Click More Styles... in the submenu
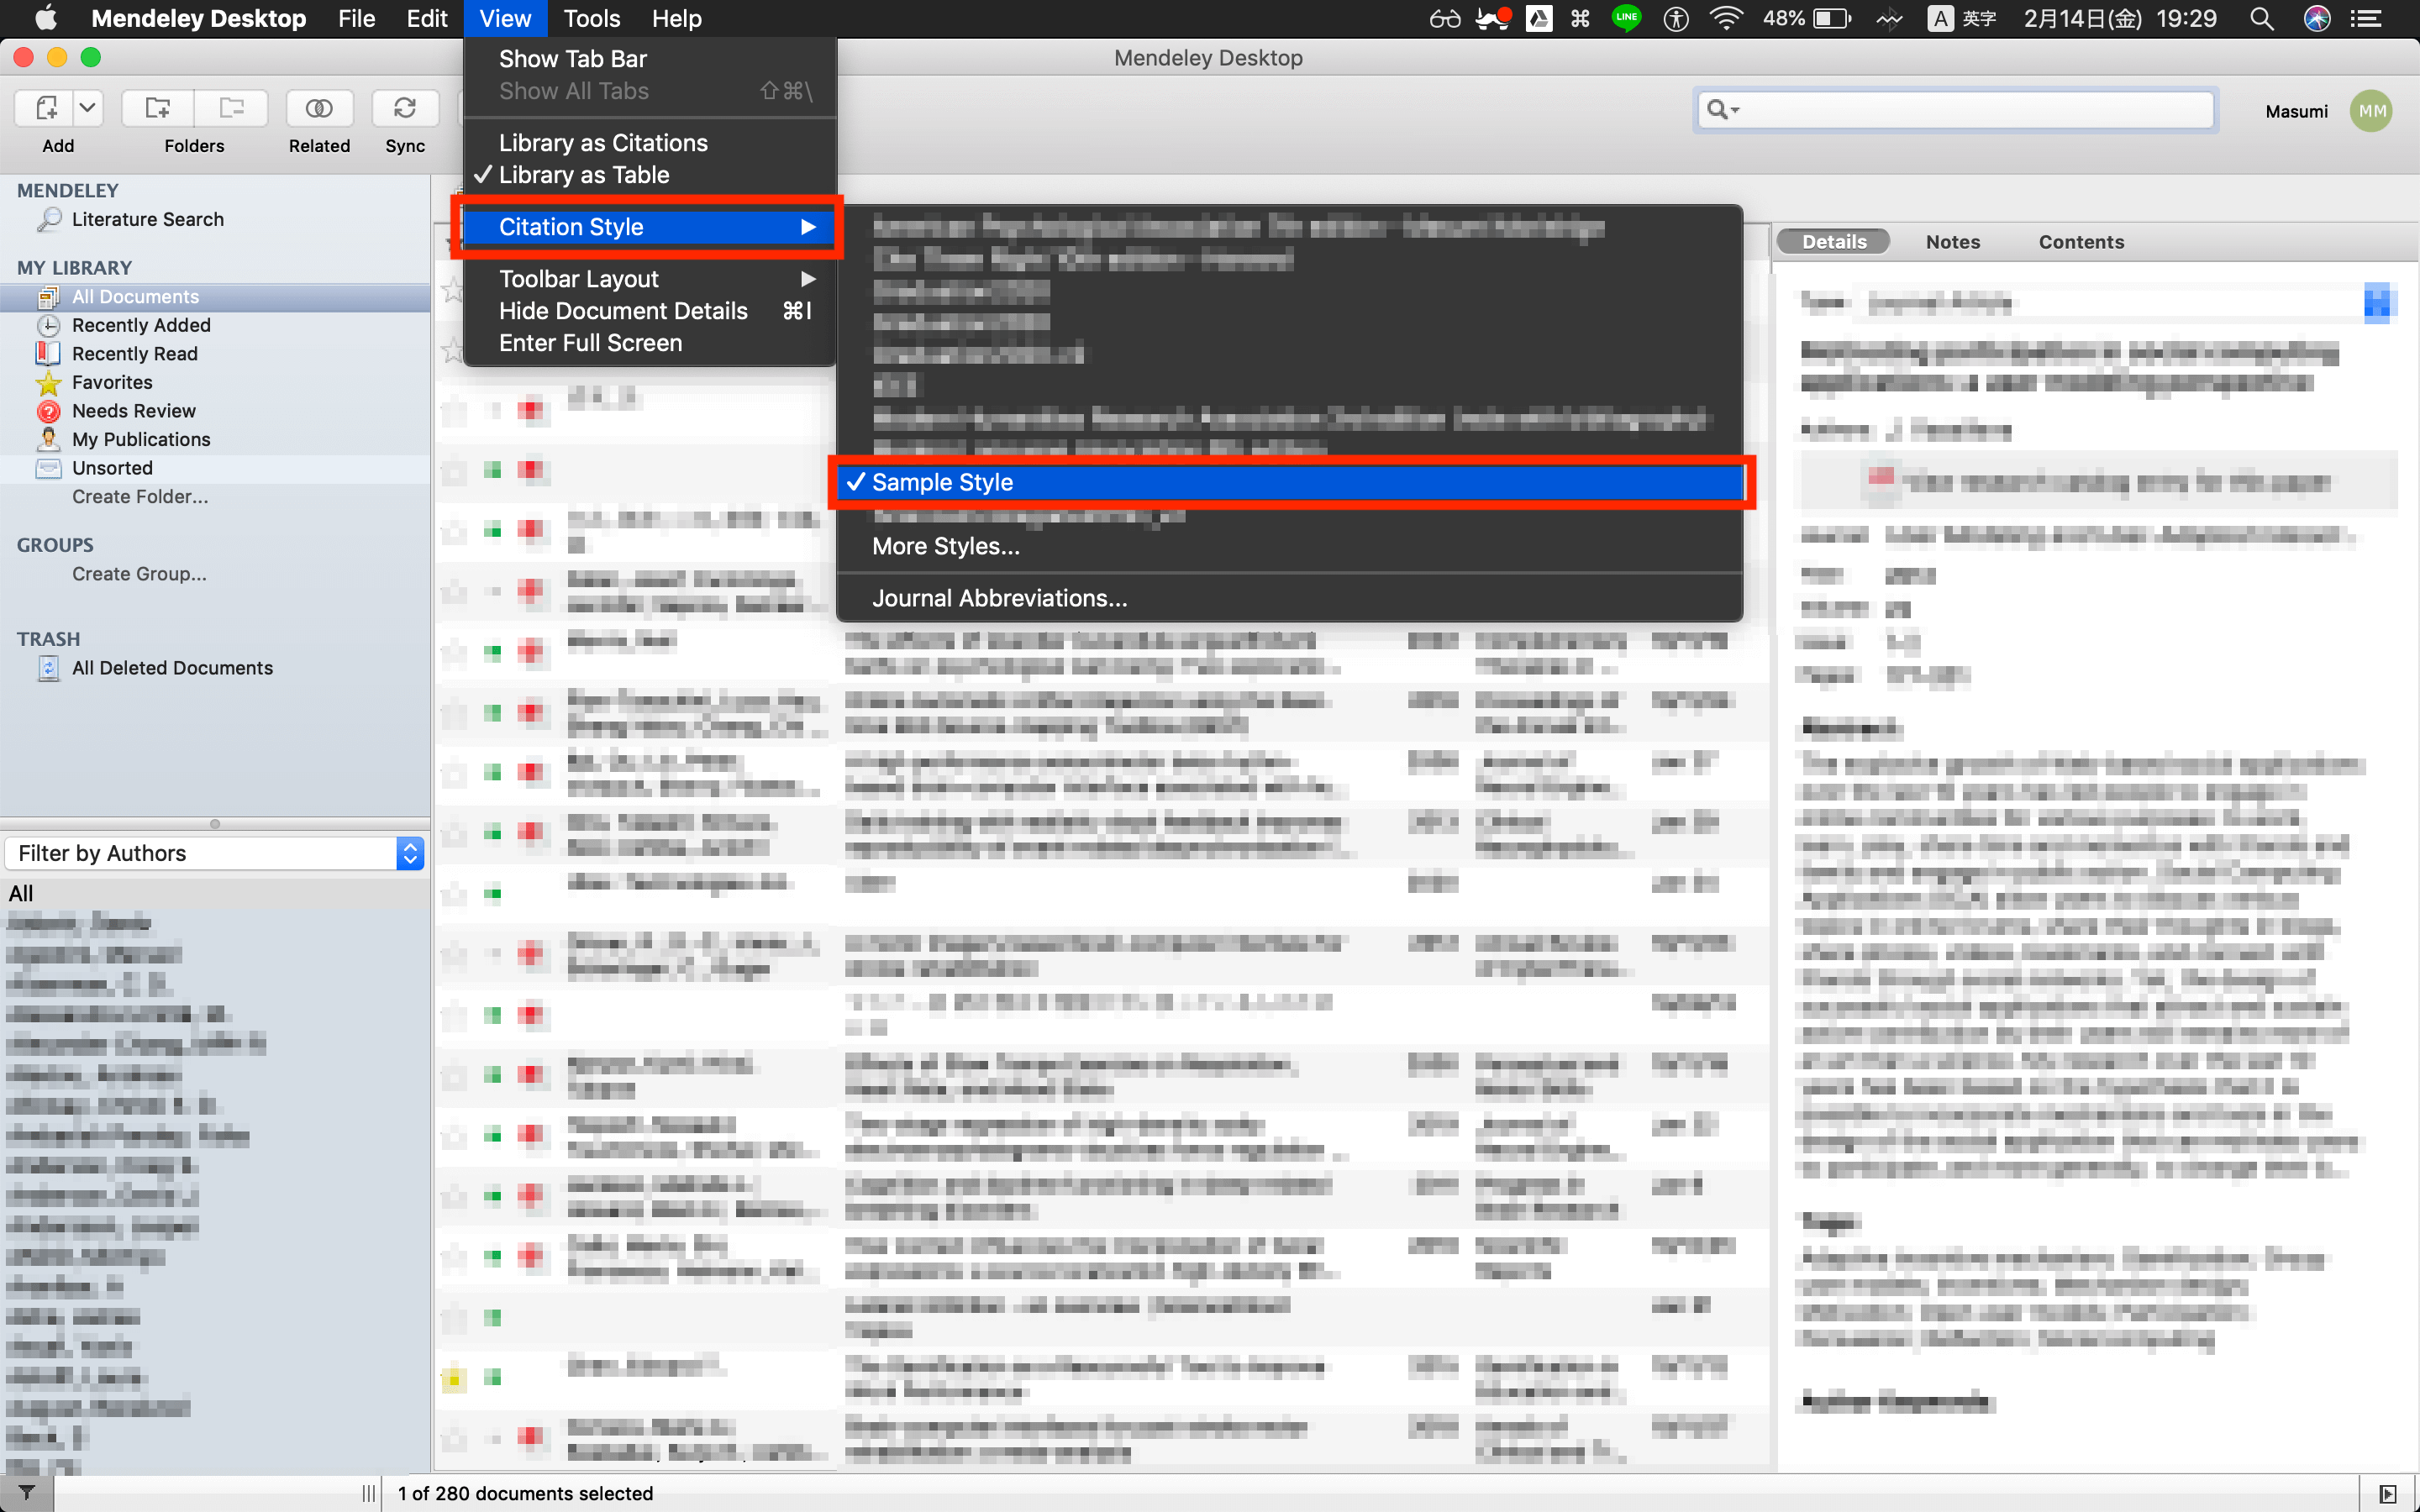The width and height of the screenshot is (2420, 1512). [1290, 546]
